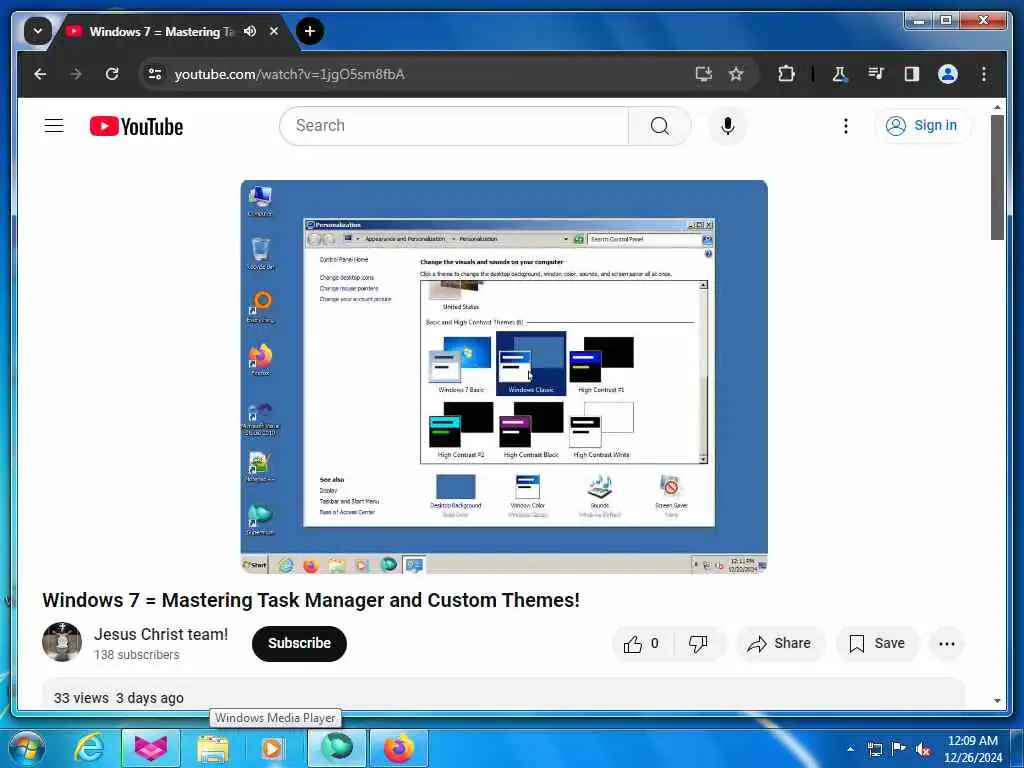Launch Windows Media Player from taskbar
The width and height of the screenshot is (1024, 768).
[x=272, y=748]
